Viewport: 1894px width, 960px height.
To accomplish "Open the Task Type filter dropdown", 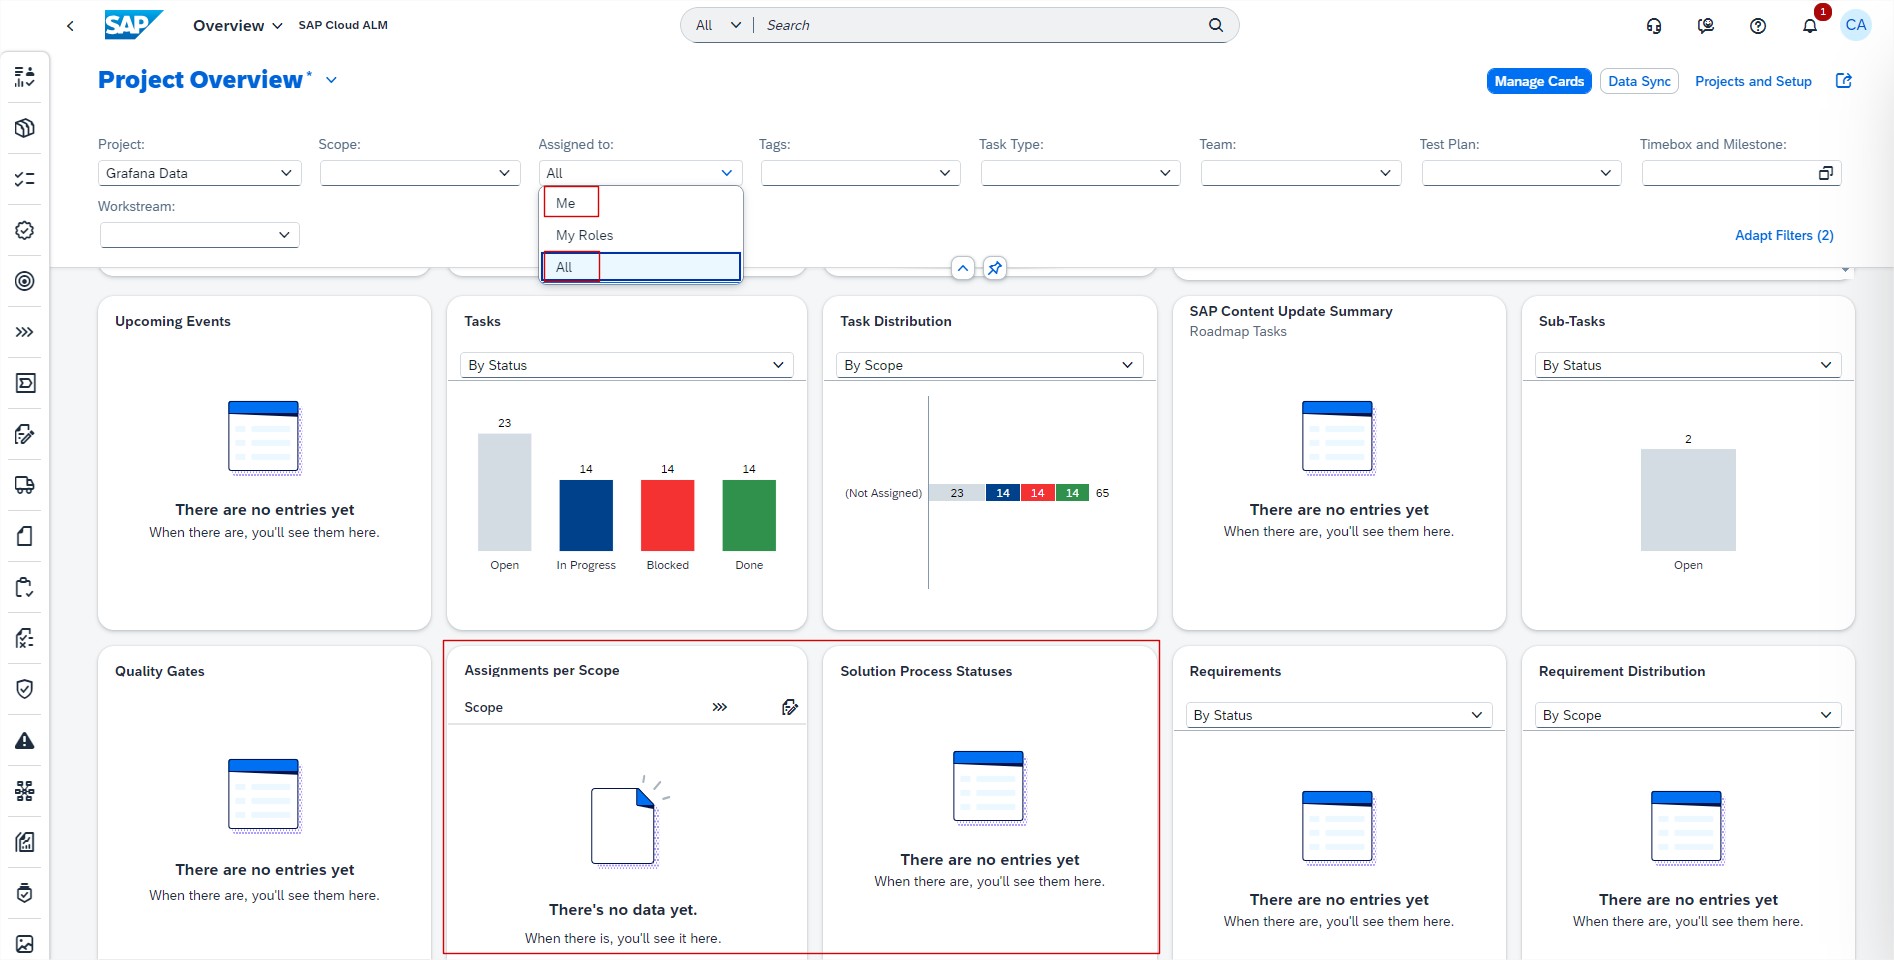I will [1080, 173].
